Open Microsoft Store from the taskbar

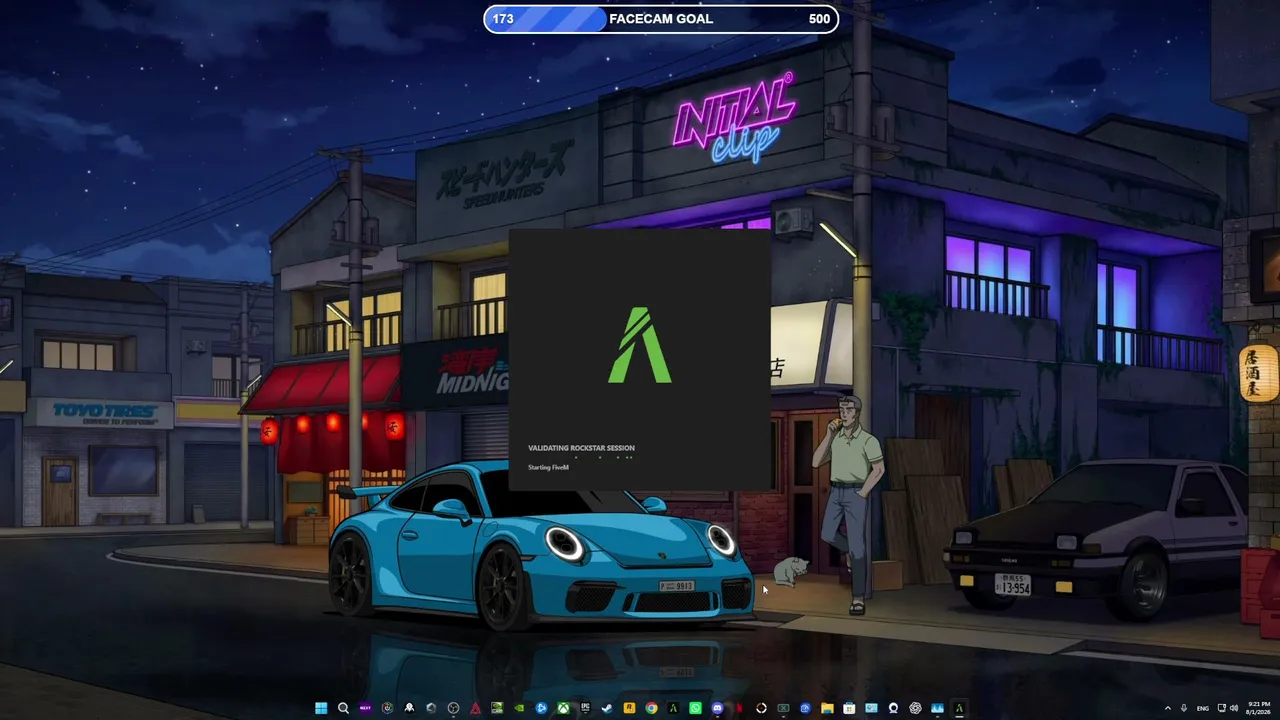pyautogui.click(x=849, y=708)
